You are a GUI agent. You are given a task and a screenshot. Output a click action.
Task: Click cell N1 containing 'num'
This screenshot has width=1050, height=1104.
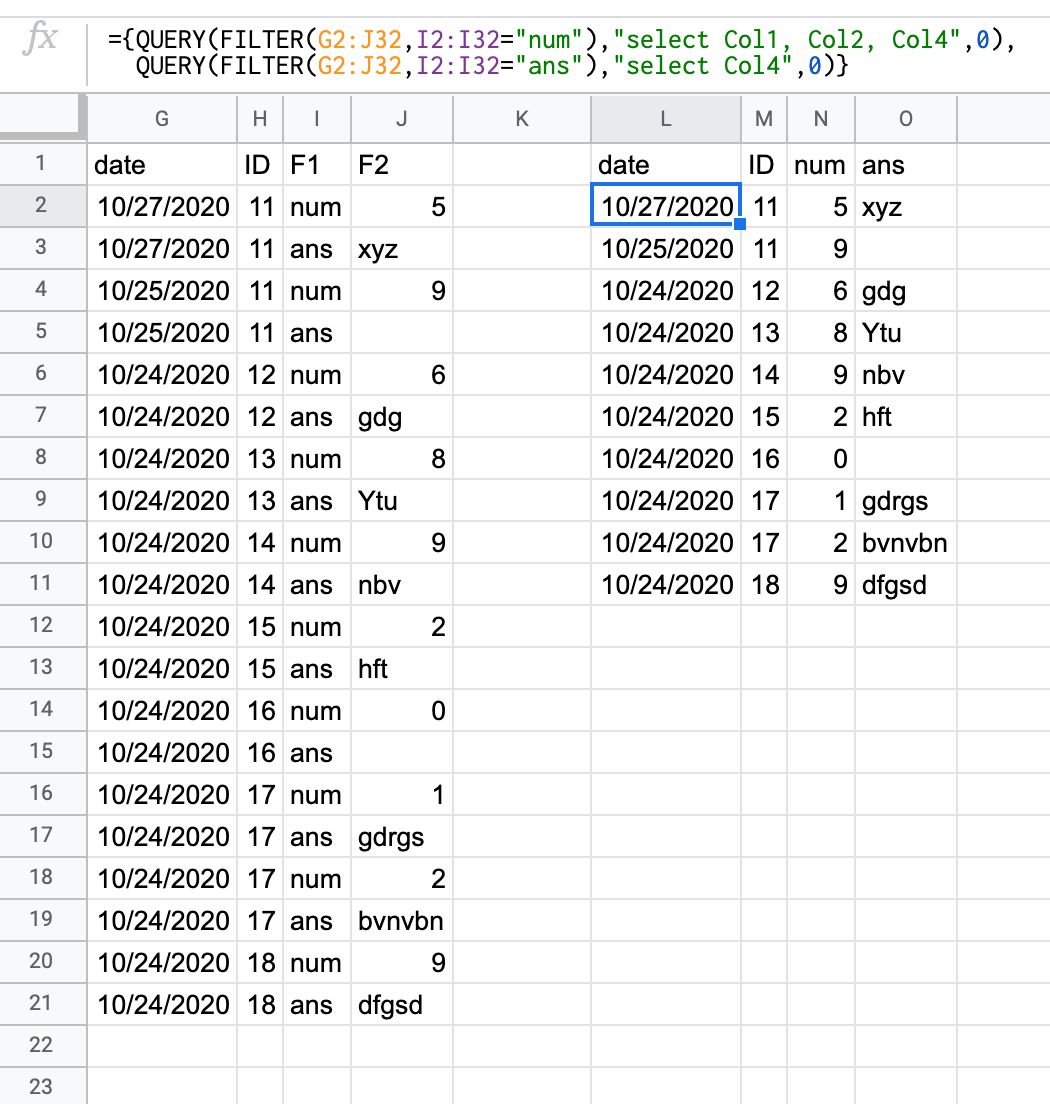coord(821,164)
